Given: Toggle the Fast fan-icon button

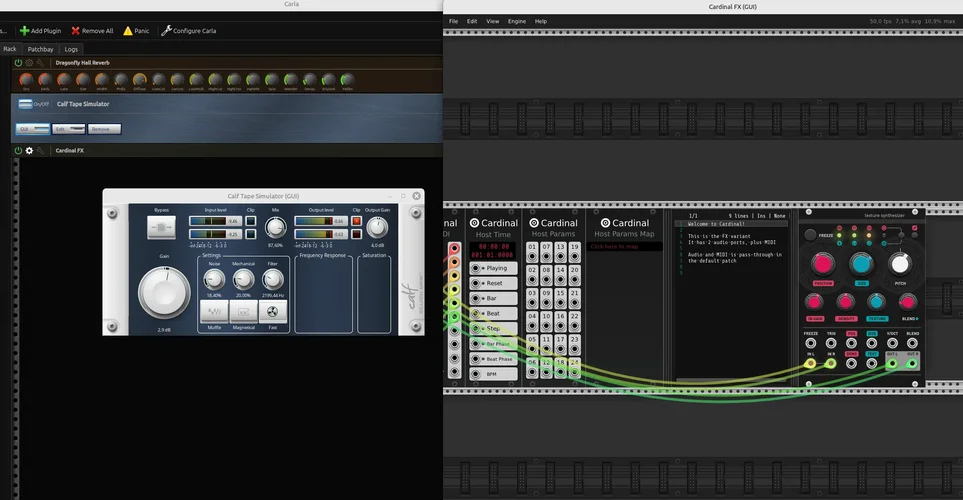Looking at the screenshot, I should [x=273, y=312].
